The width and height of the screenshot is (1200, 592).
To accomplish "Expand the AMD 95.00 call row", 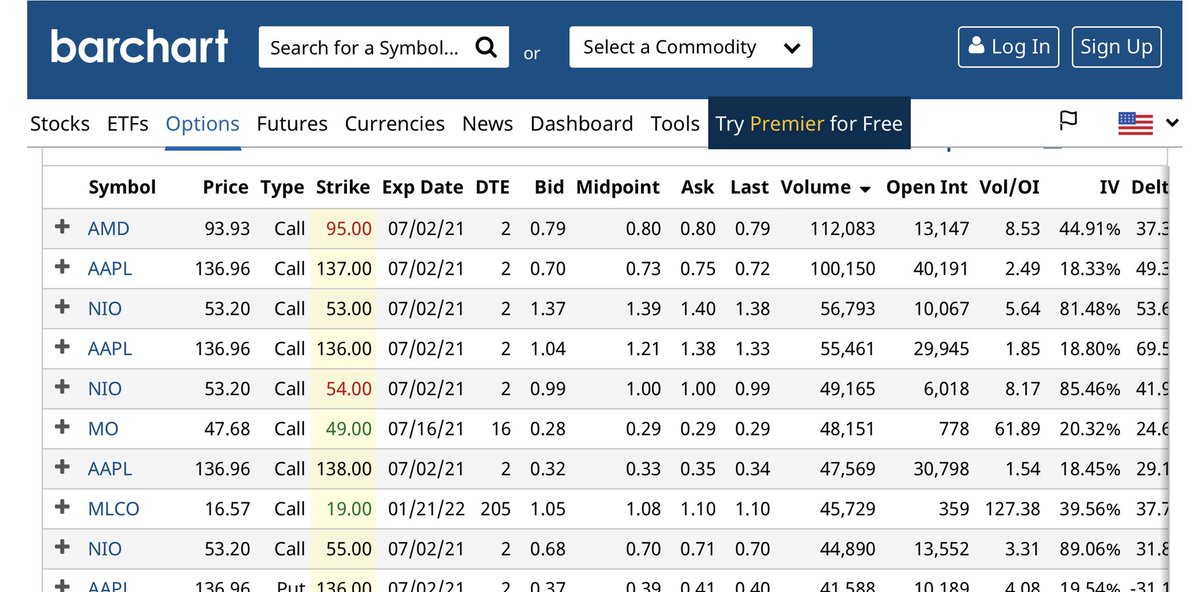I will pyautogui.click(x=62, y=227).
